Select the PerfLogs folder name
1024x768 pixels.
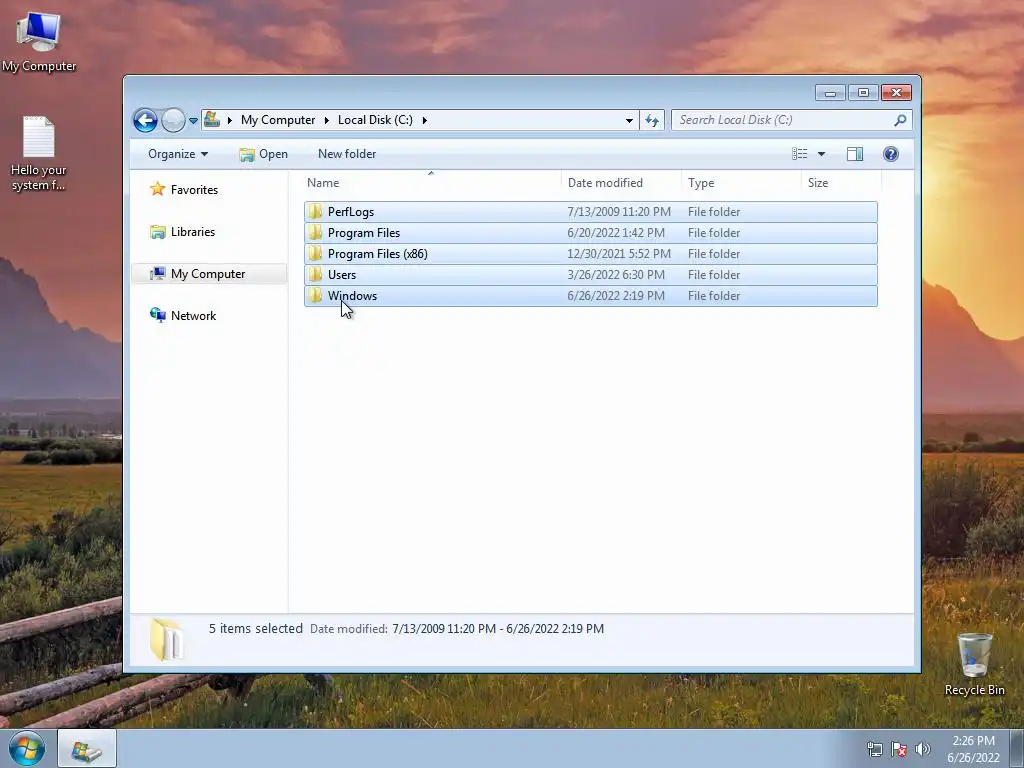click(x=351, y=212)
